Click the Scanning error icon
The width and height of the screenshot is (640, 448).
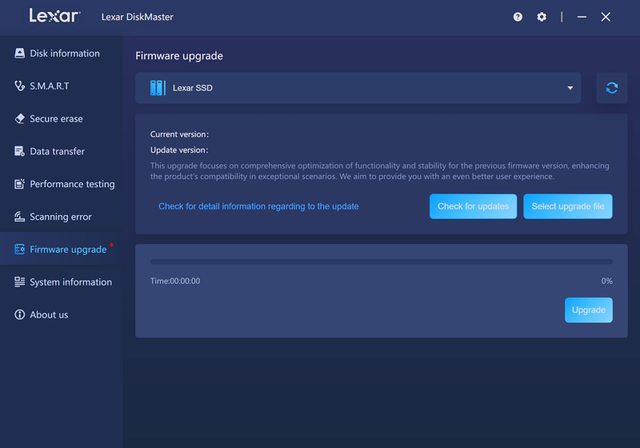[x=20, y=217]
